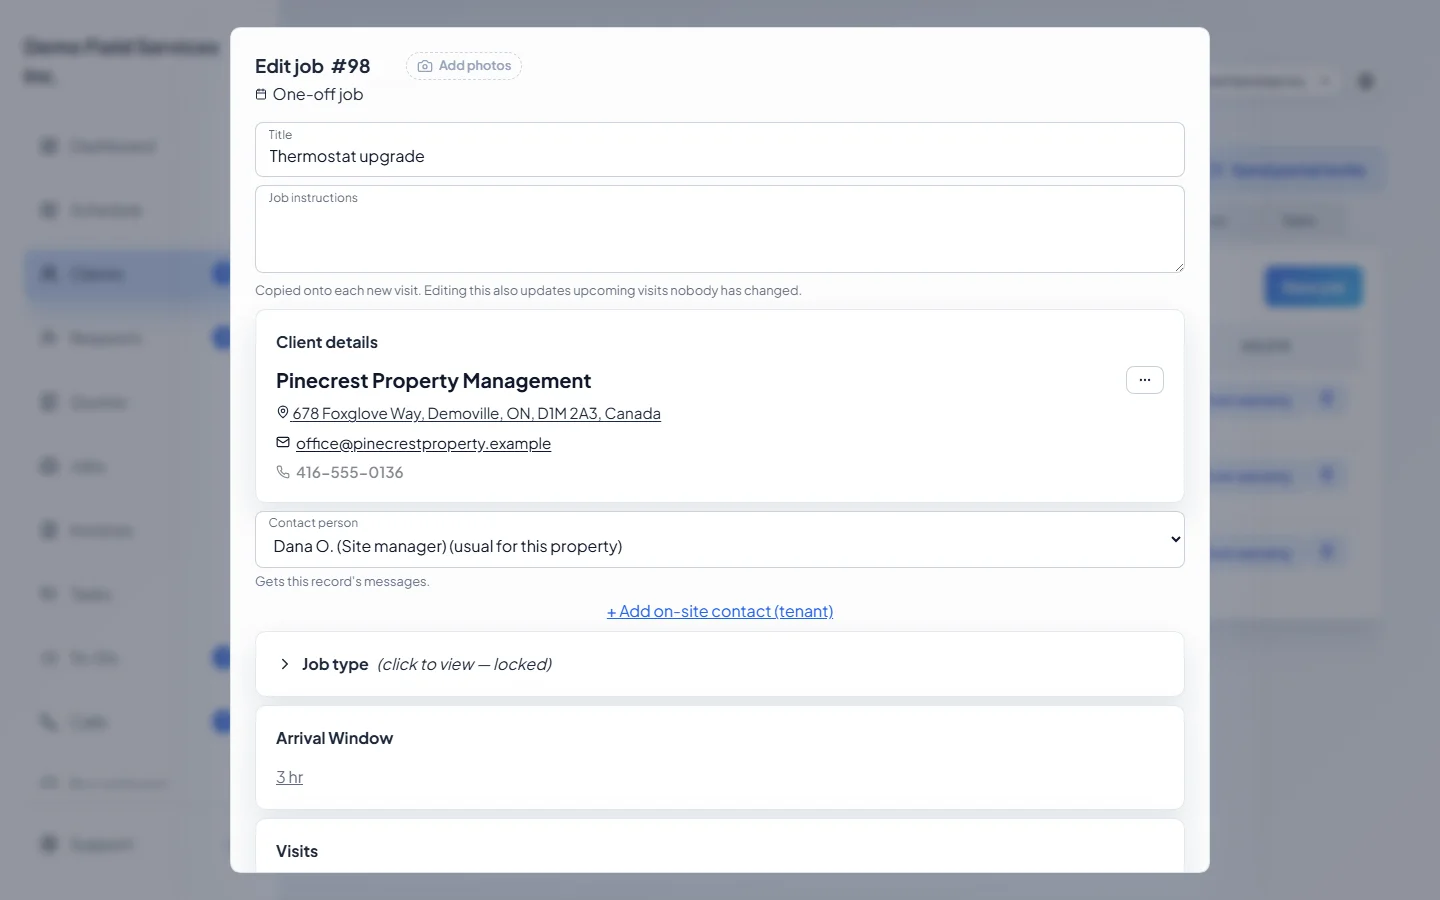Viewport: 1440px width, 900px height.
Task: Click the office@pinecrestproperty.example email link
Action: (x=423, y=444)
